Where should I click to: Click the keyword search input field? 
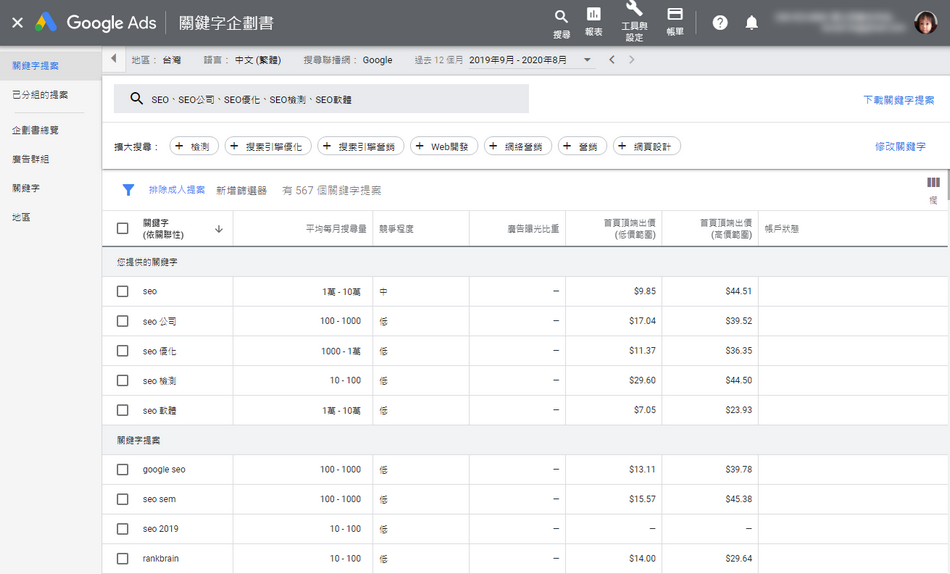321,99
